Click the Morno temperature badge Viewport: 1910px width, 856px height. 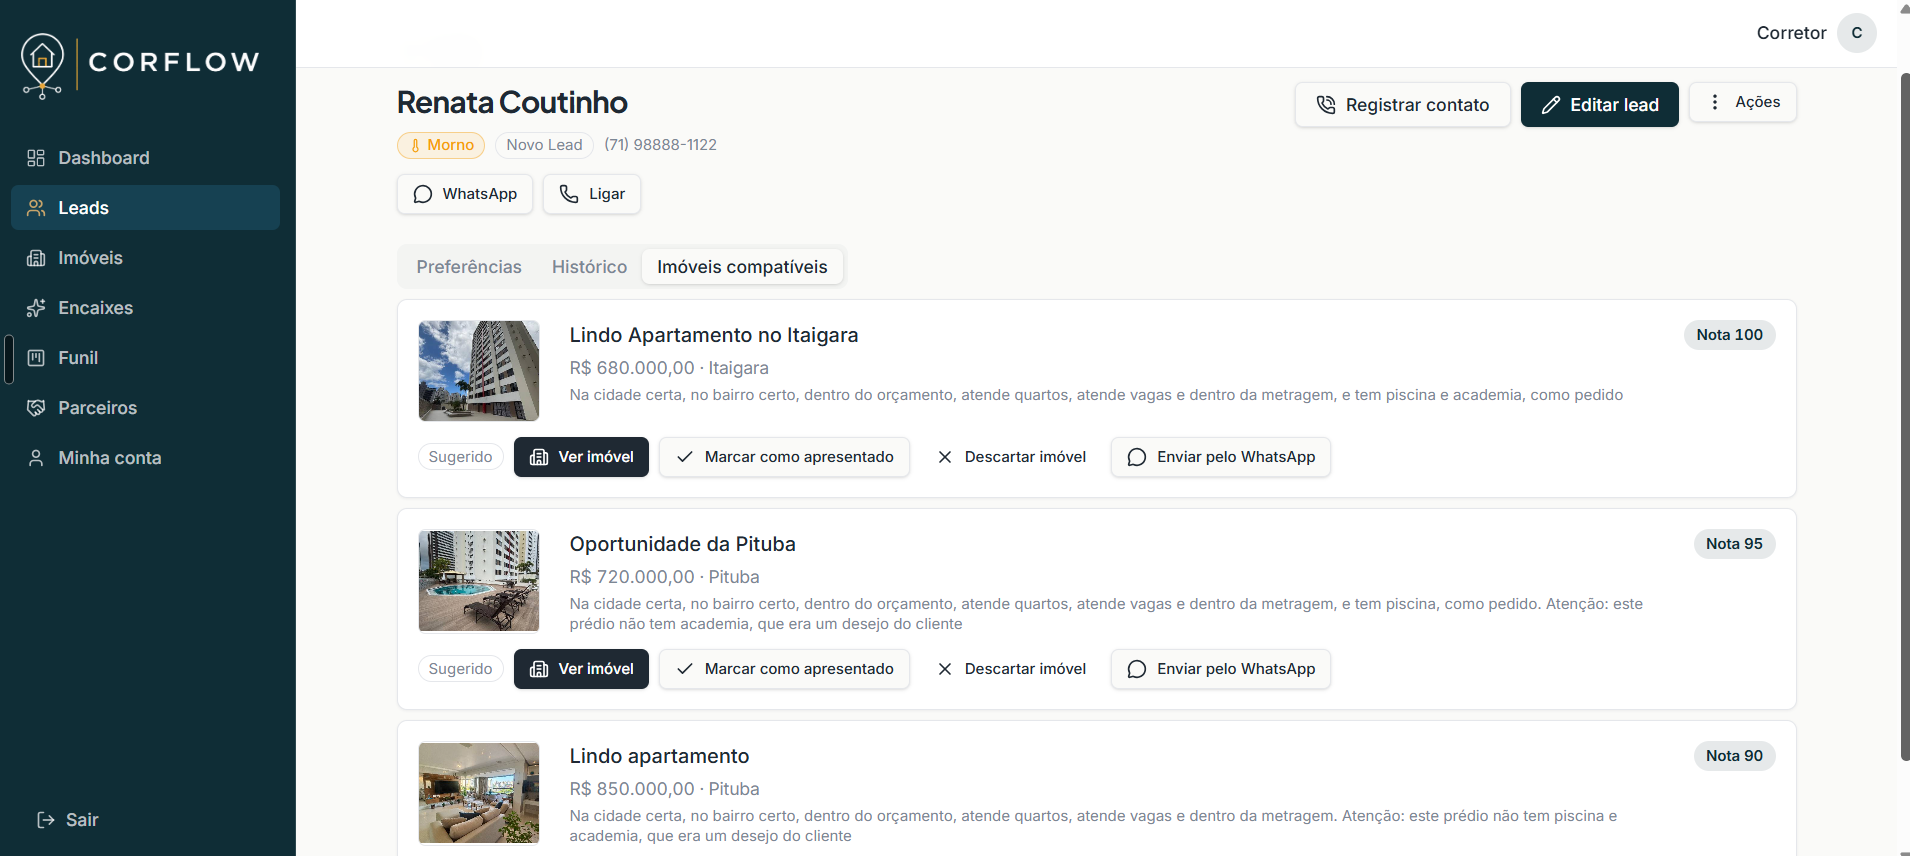point(441,145)
